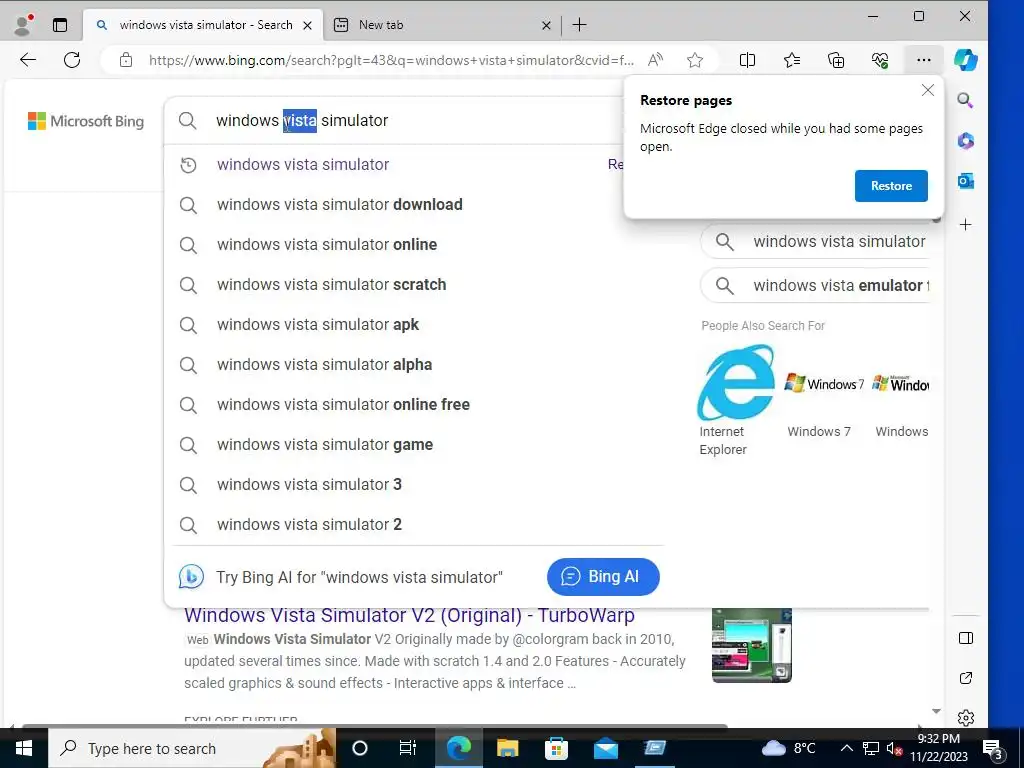Image resolution: width=1024 pixels, height=768 pixels.
Task: Close the Restore pages popup
Action: [x=927, y=90]
